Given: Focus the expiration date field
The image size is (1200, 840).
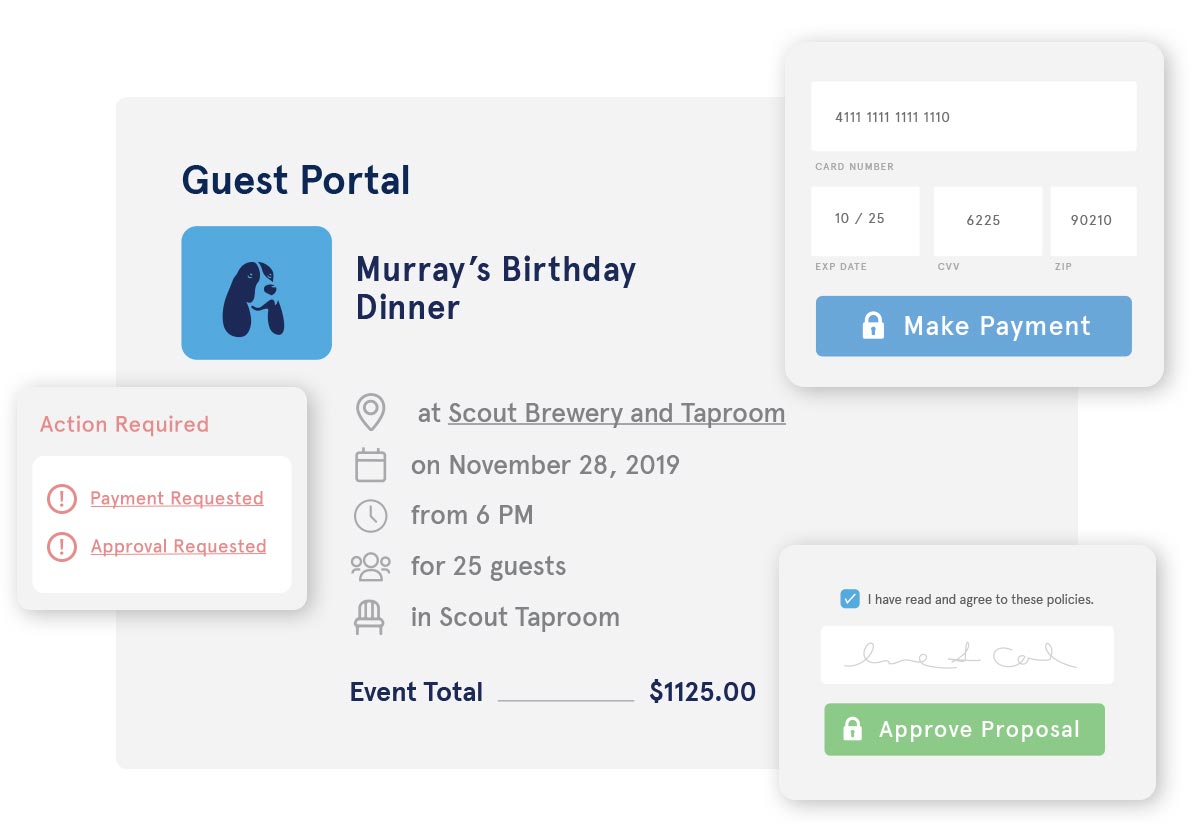Looking at the screenshot, I should point(865,220).
